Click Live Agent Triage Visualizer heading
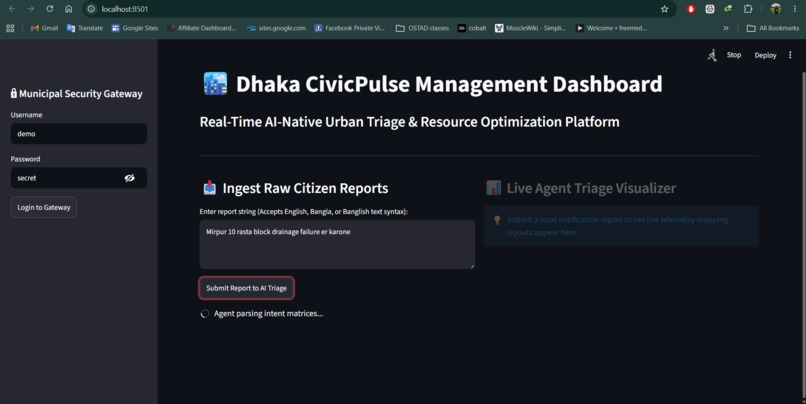 pos(591,188)
